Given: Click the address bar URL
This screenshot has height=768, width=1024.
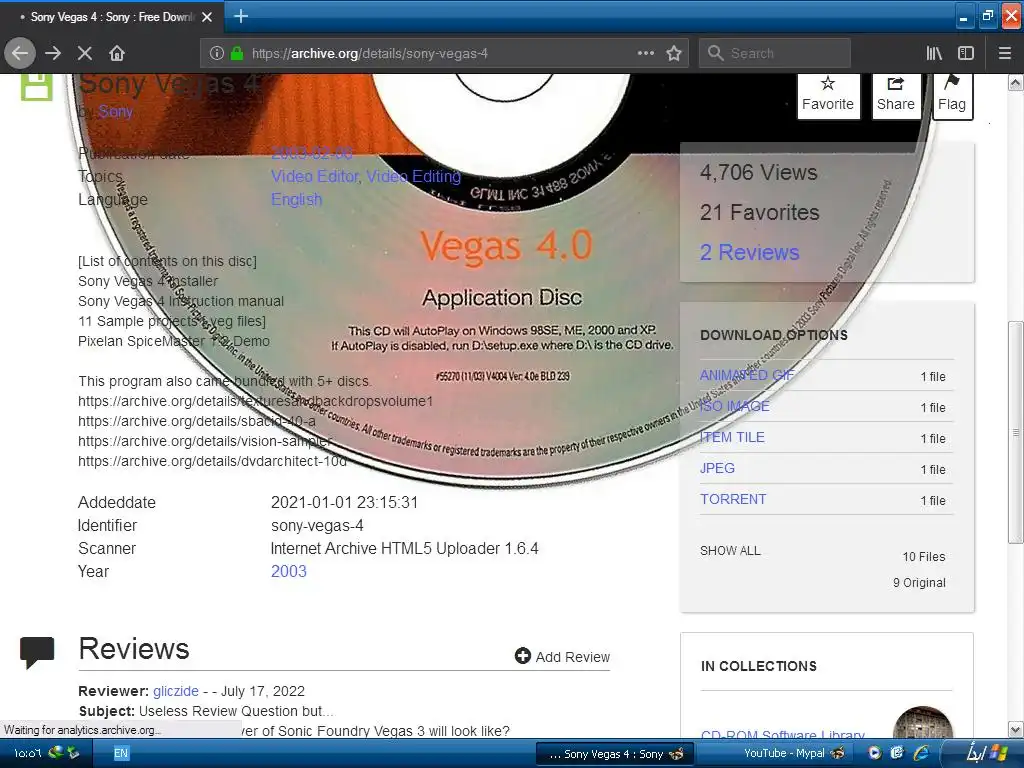Looking at the screenshot, I should click(x=370, y=54).
